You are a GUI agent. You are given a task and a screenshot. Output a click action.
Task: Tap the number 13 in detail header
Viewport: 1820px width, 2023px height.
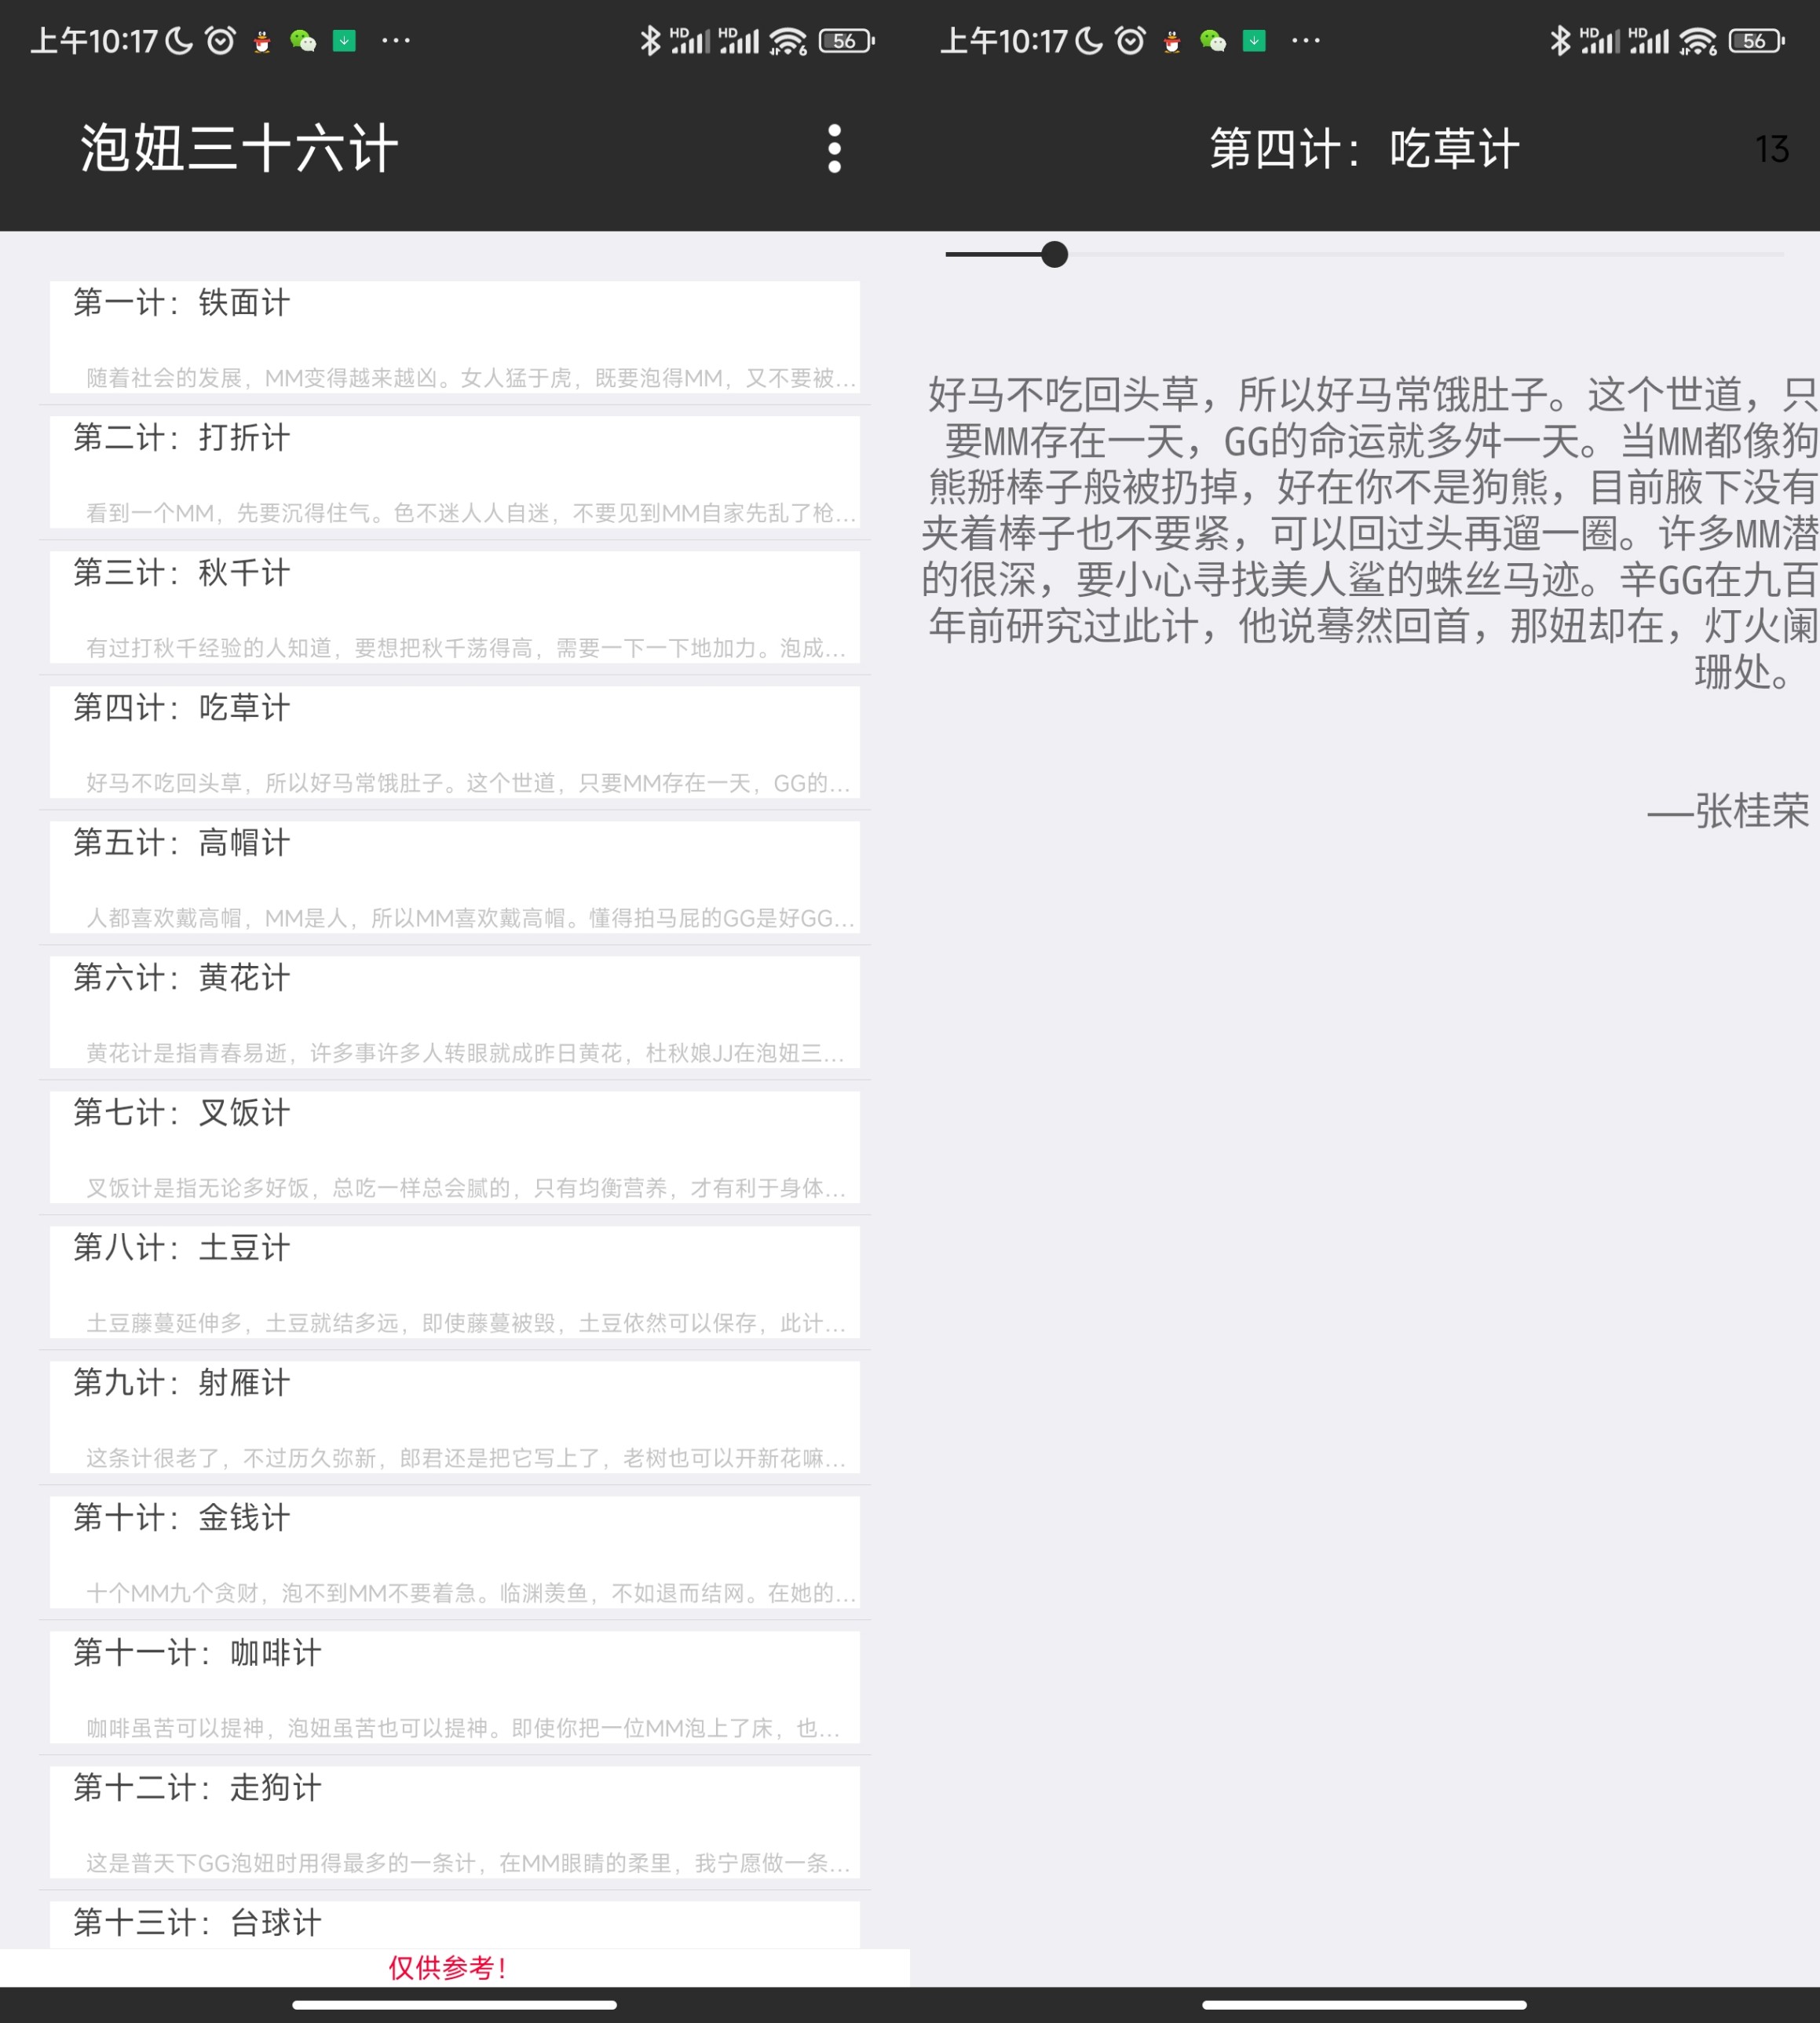[1772, 149]
